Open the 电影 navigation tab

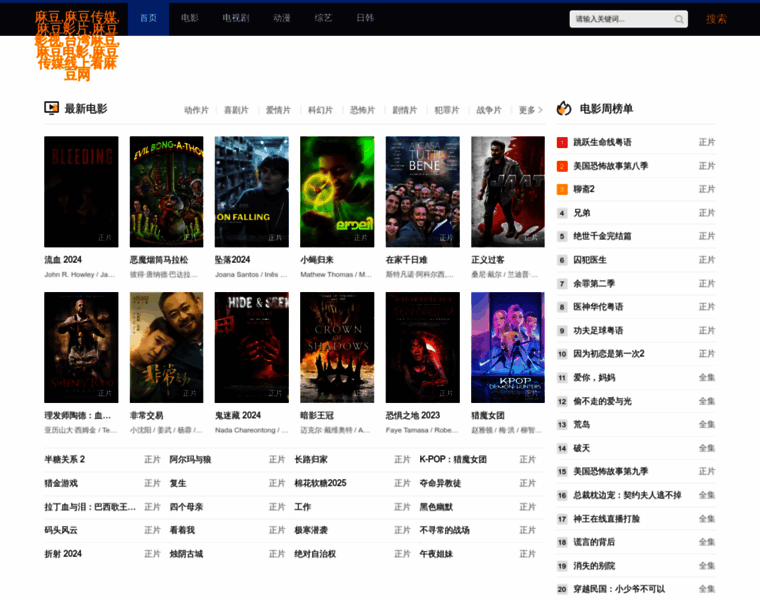(190, 18)
